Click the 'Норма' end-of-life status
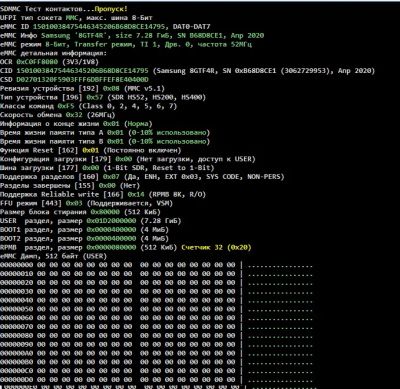This screenshot has height=389, width=400. coord(138,124)
